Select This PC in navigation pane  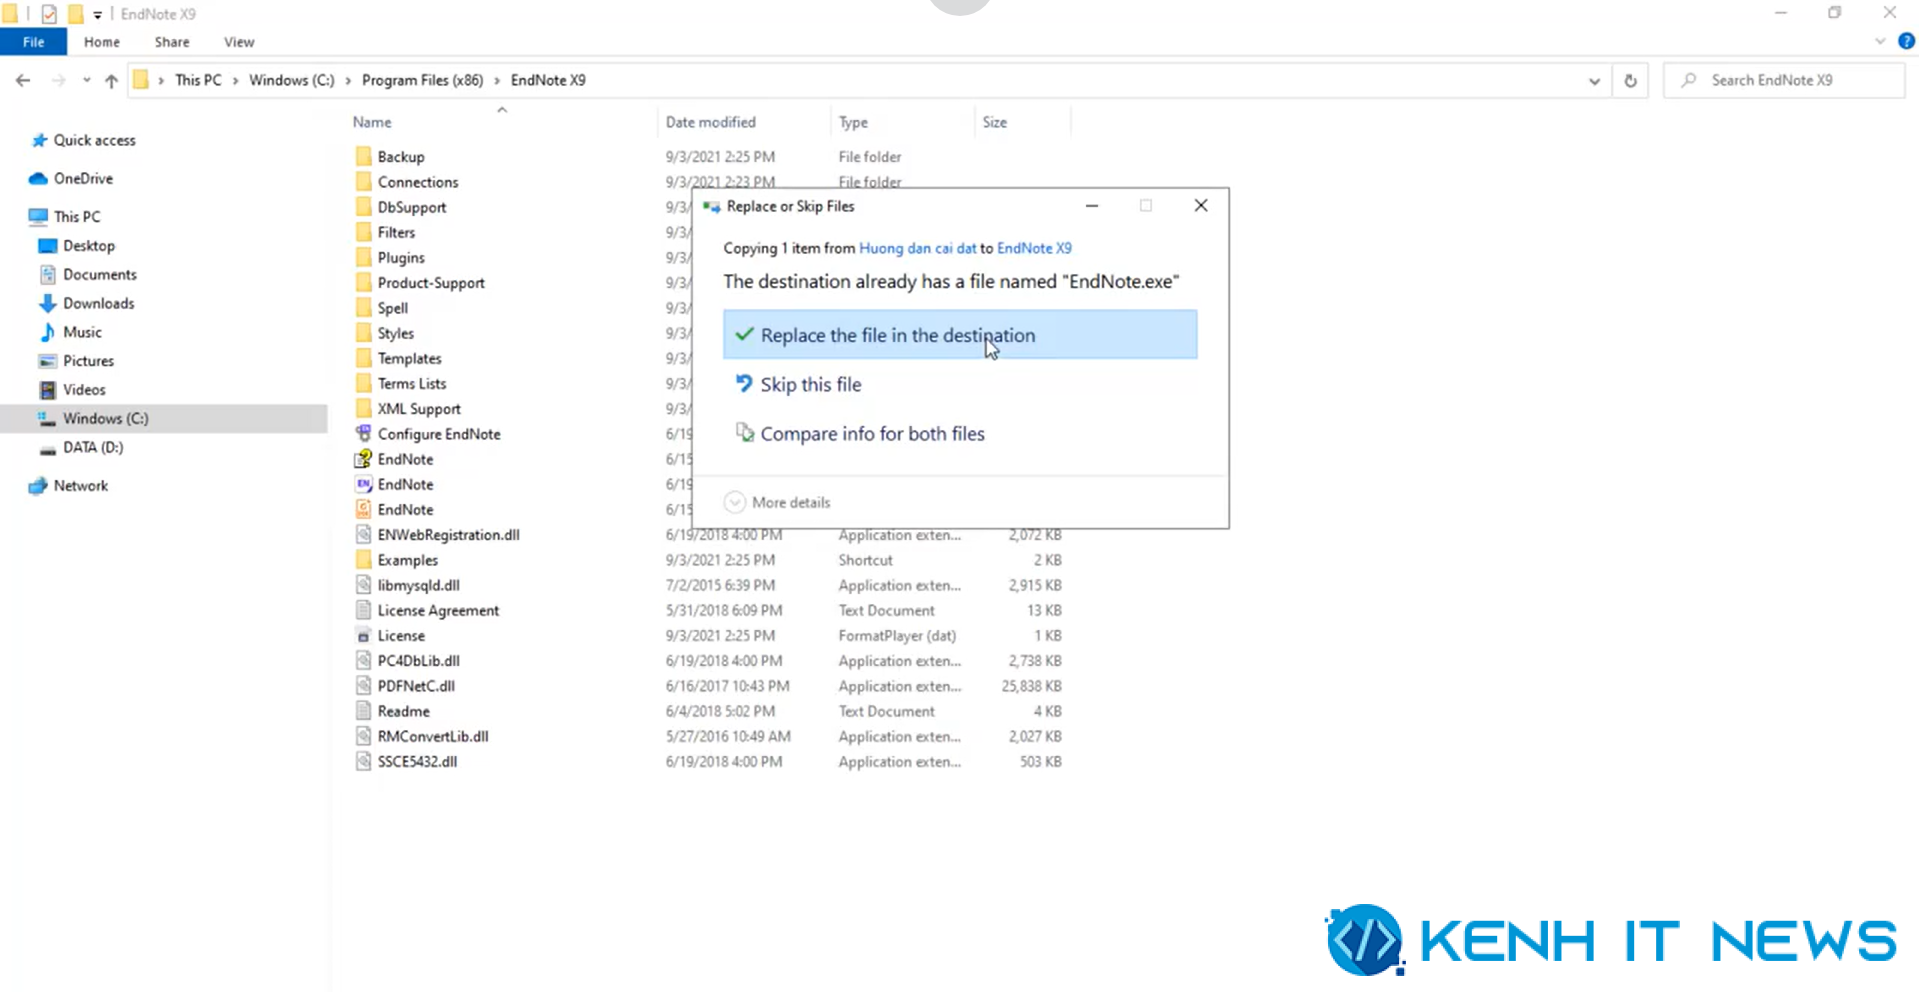click(x=77, y=216)
